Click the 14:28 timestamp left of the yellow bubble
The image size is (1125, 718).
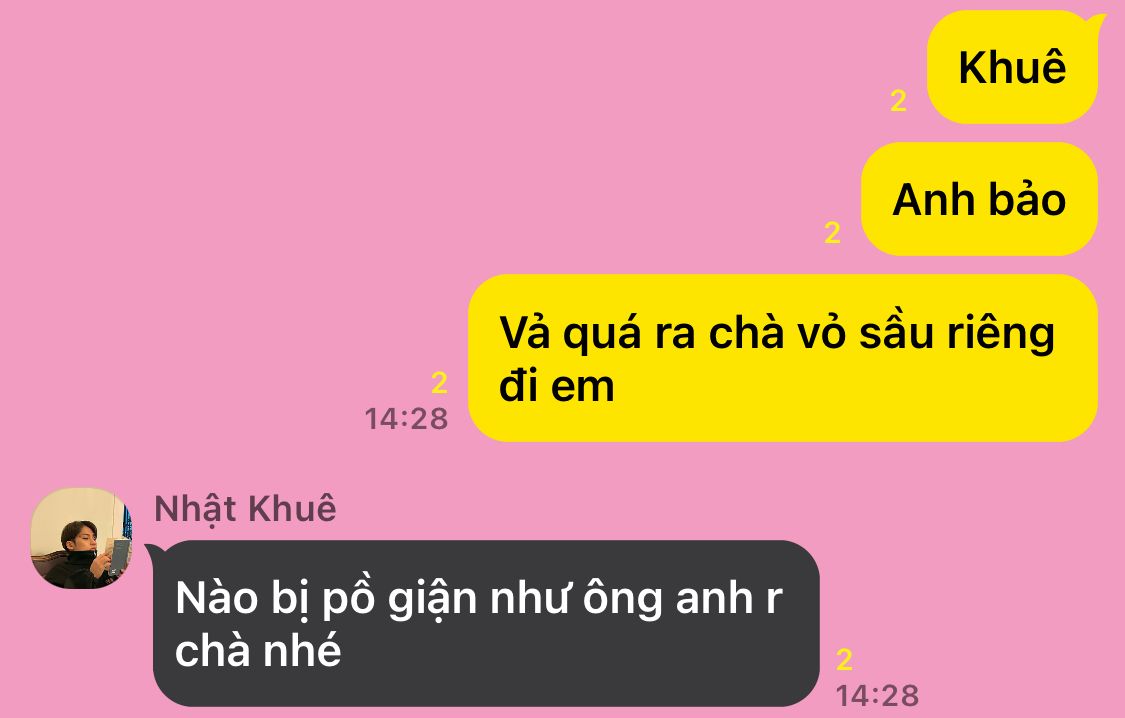click(x=407, y=419)
